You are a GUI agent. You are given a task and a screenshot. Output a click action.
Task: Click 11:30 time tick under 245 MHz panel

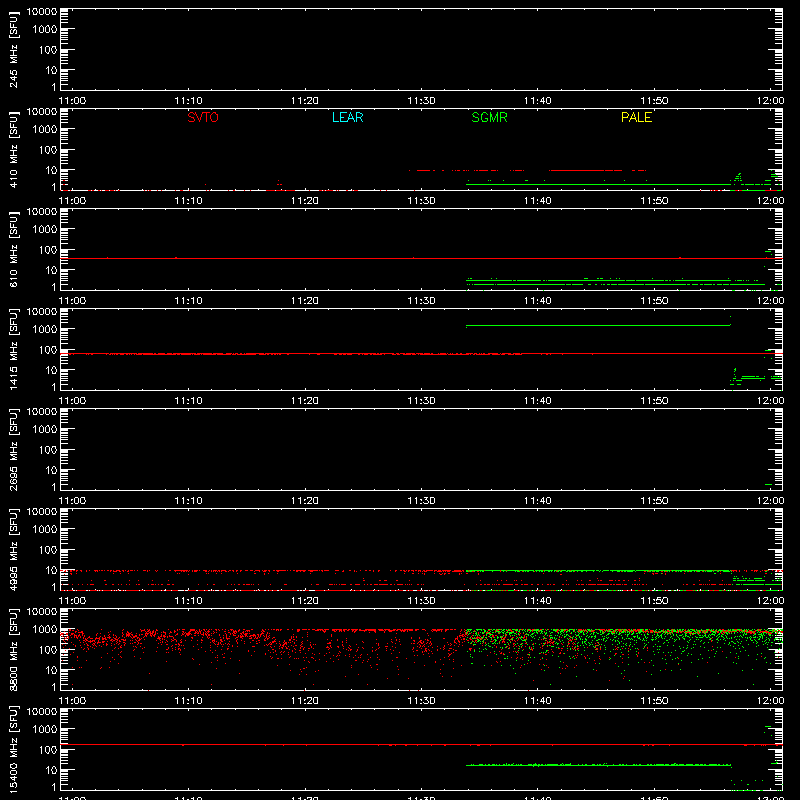(421, 101)
